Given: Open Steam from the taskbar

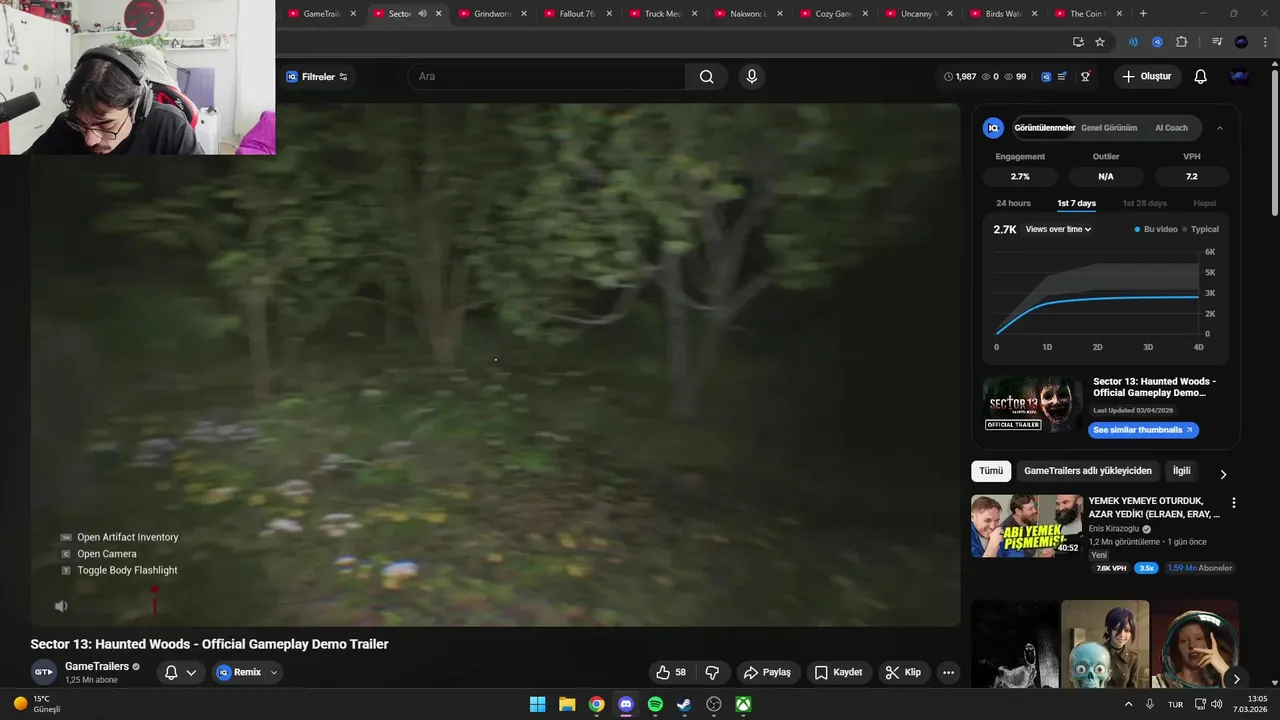Looking at the screenshot, I should [684, 704].
